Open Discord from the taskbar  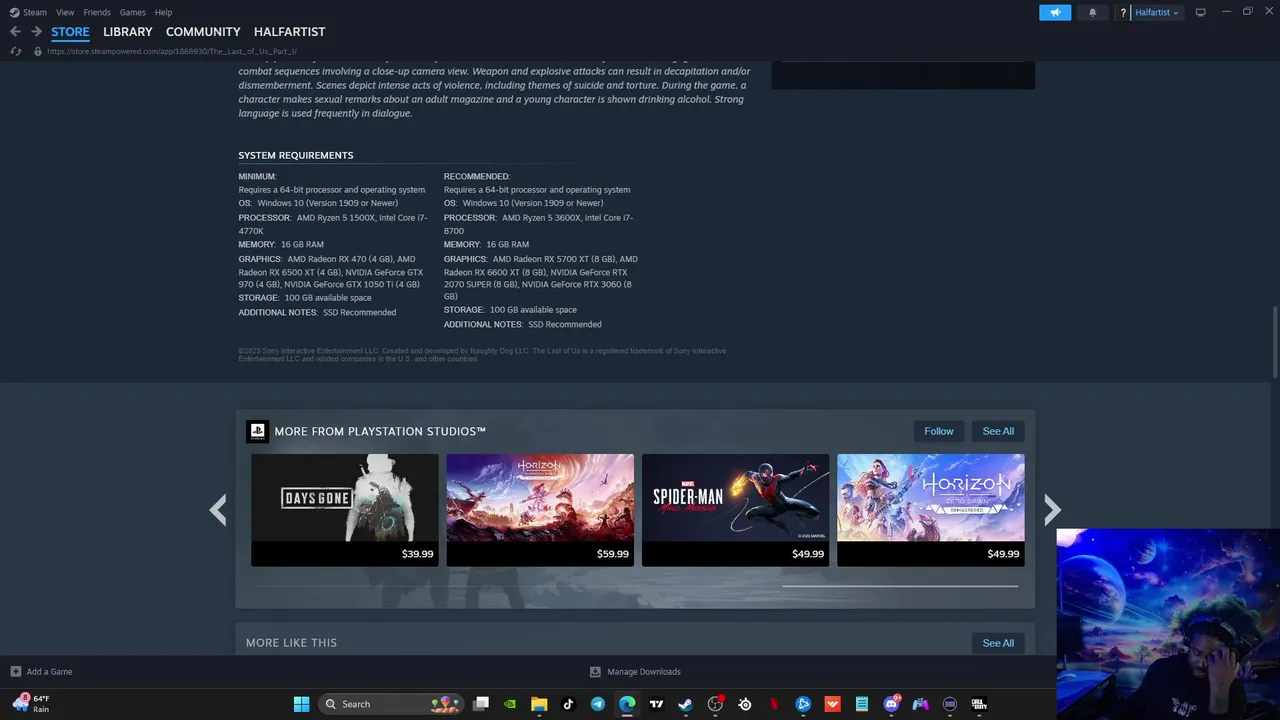[891, 704]
